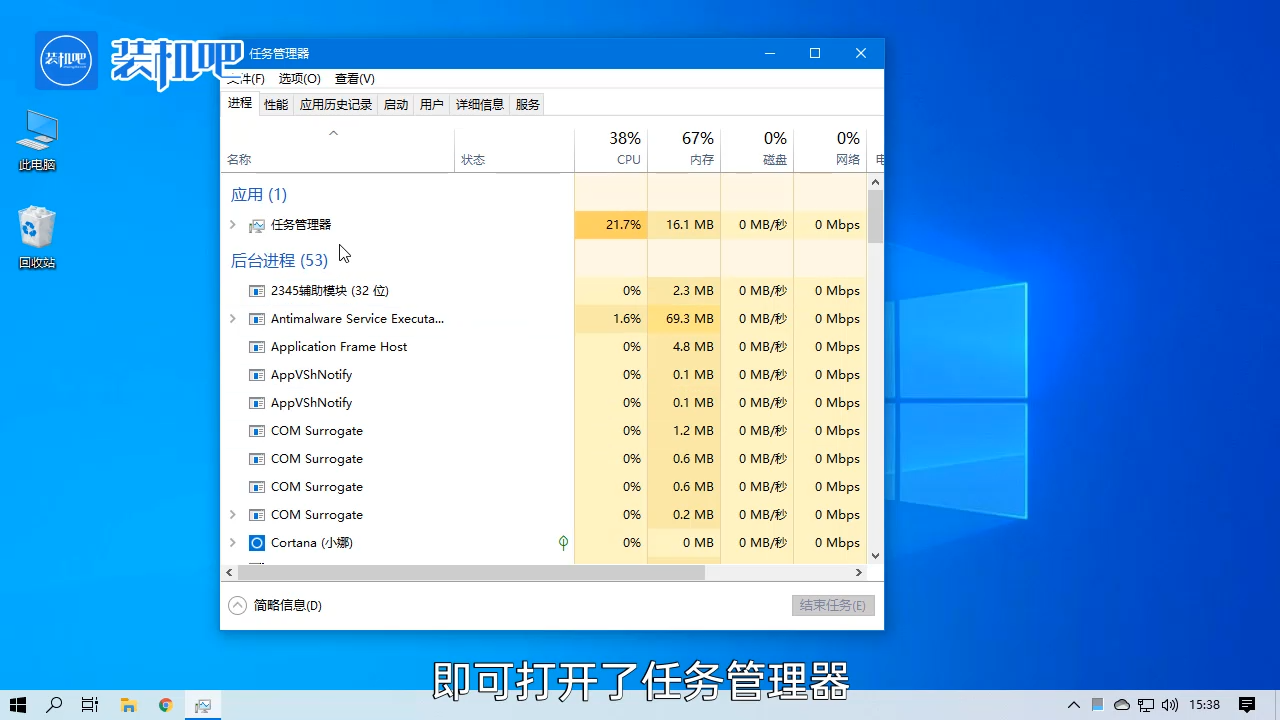Open the volume speaker icon in tray
This screenshot has height=720, width=1280.
pyautogui.click(x=1170, y=705)
